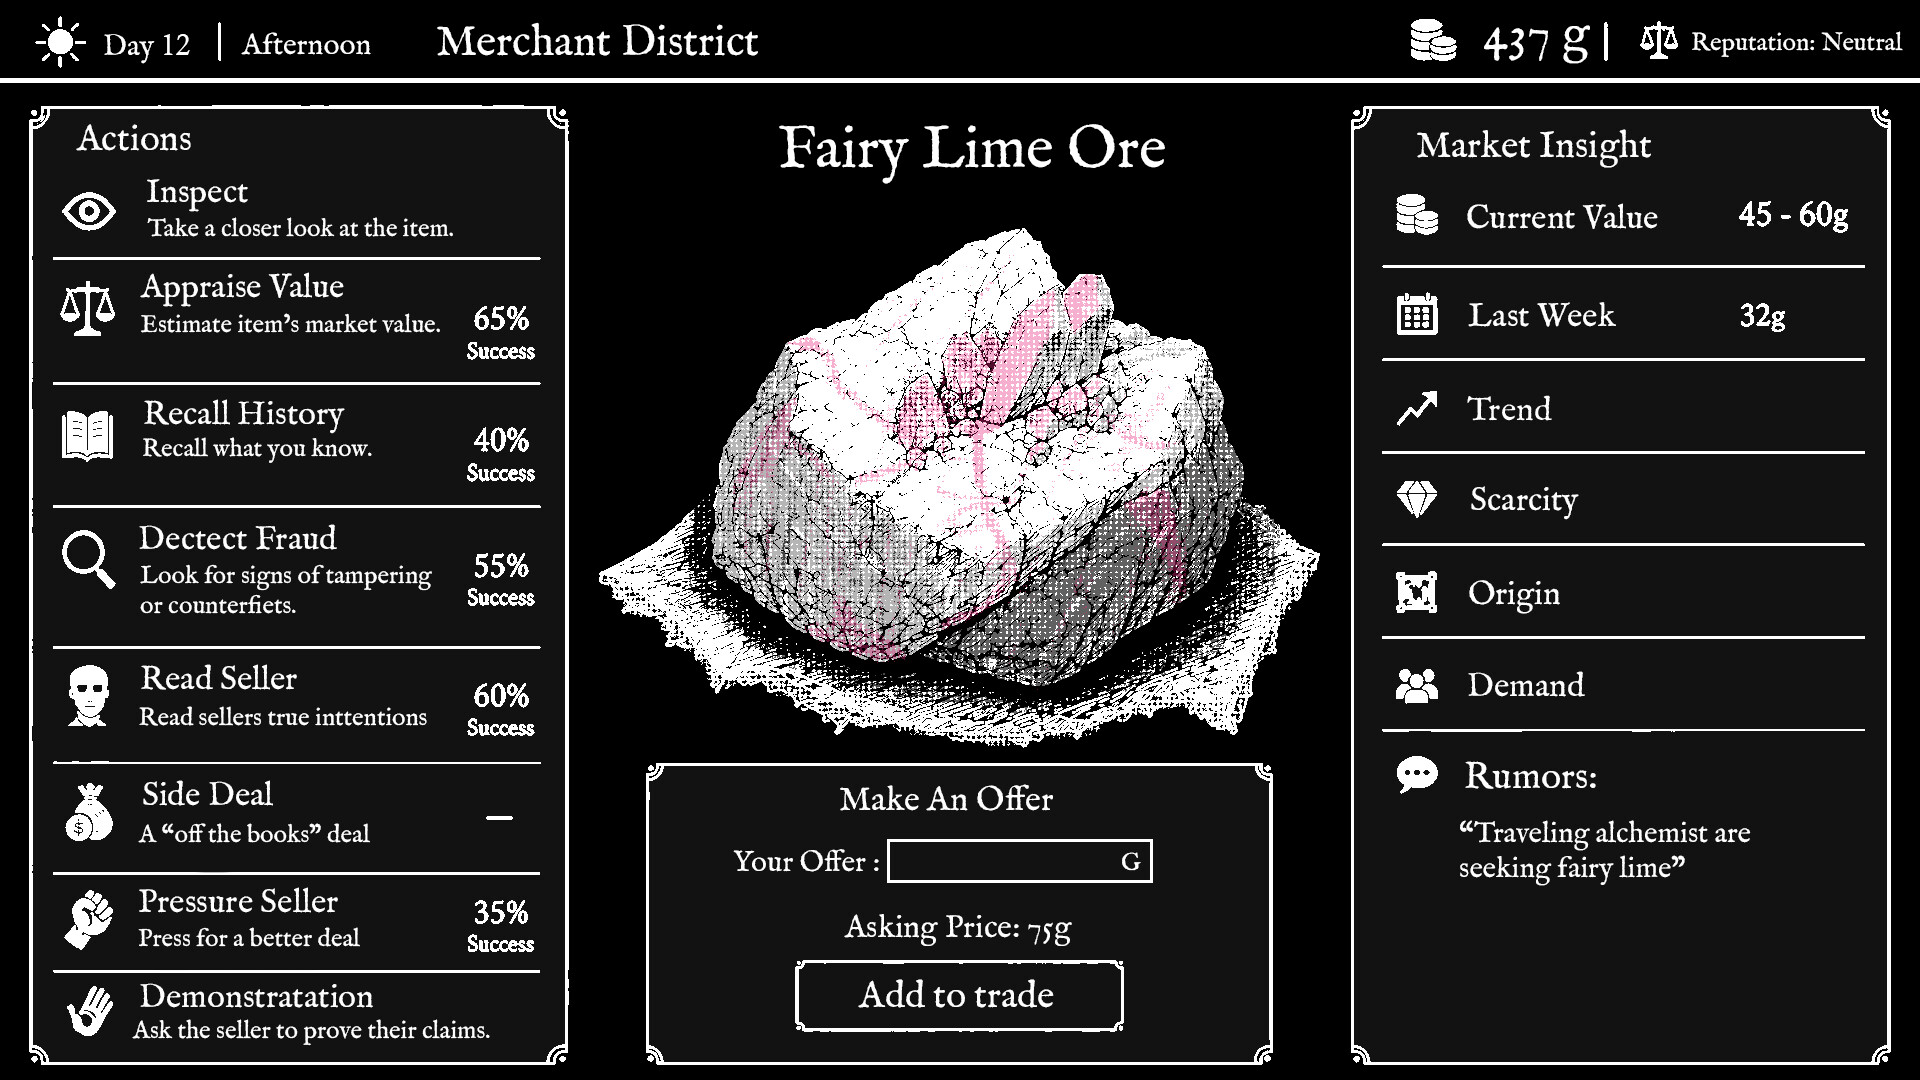Click the Inspect eye icon
The width and height of the screenshot is (1920, 1080).
(x=89, y=211)
